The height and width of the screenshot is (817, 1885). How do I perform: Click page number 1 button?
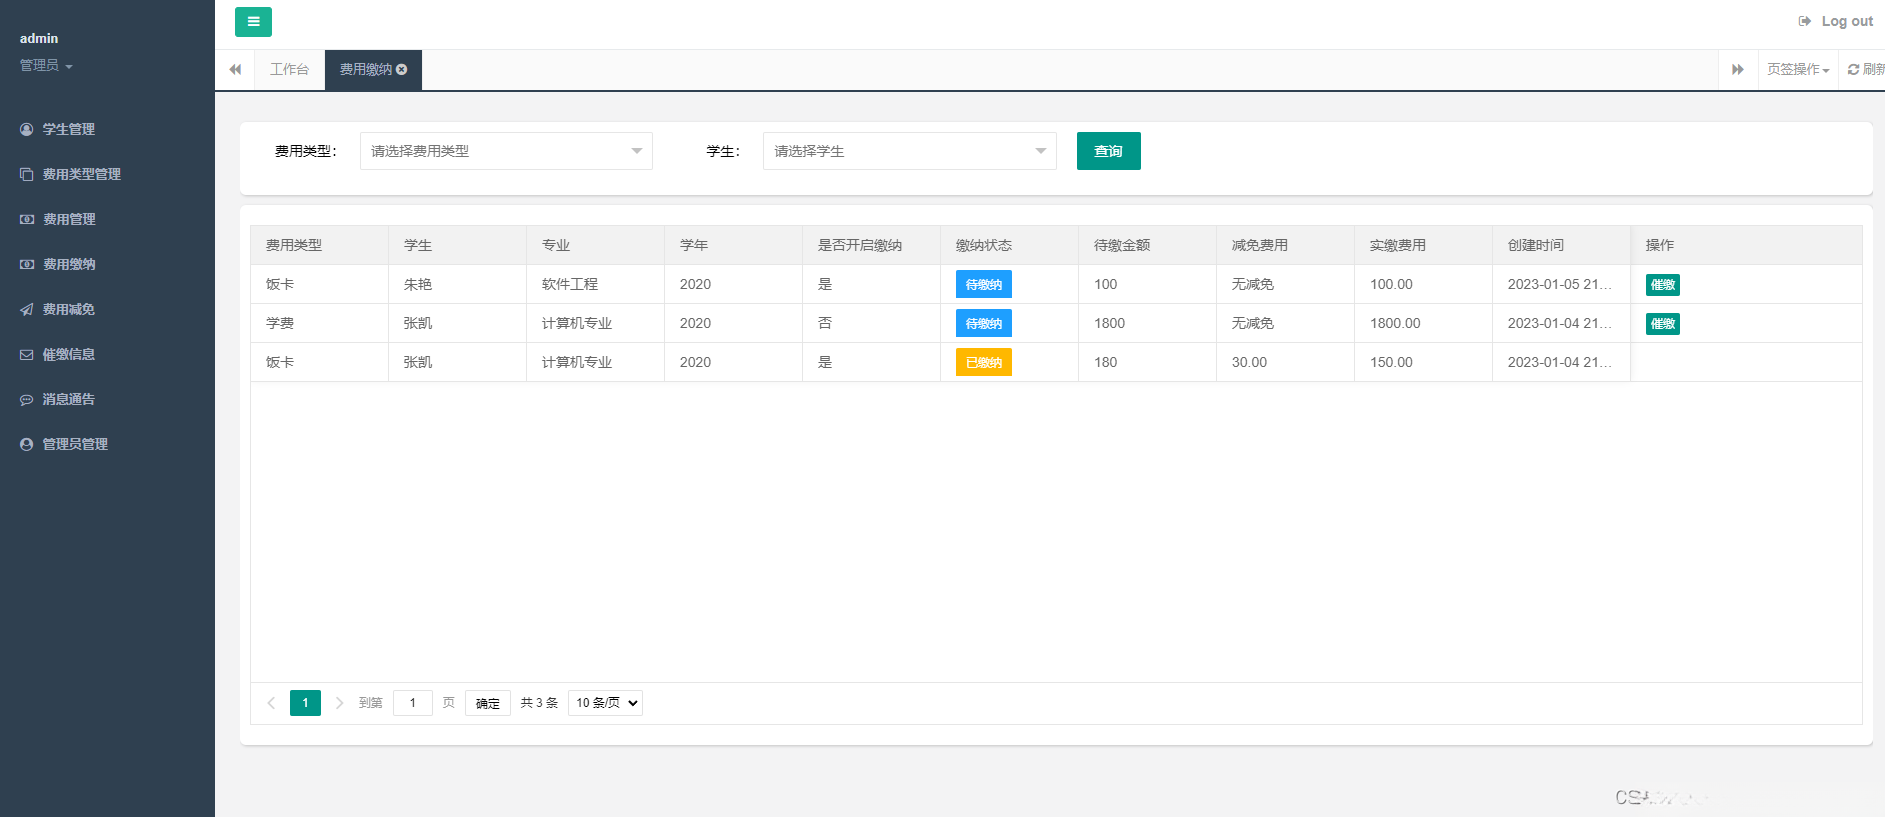(x=305, y=703)
